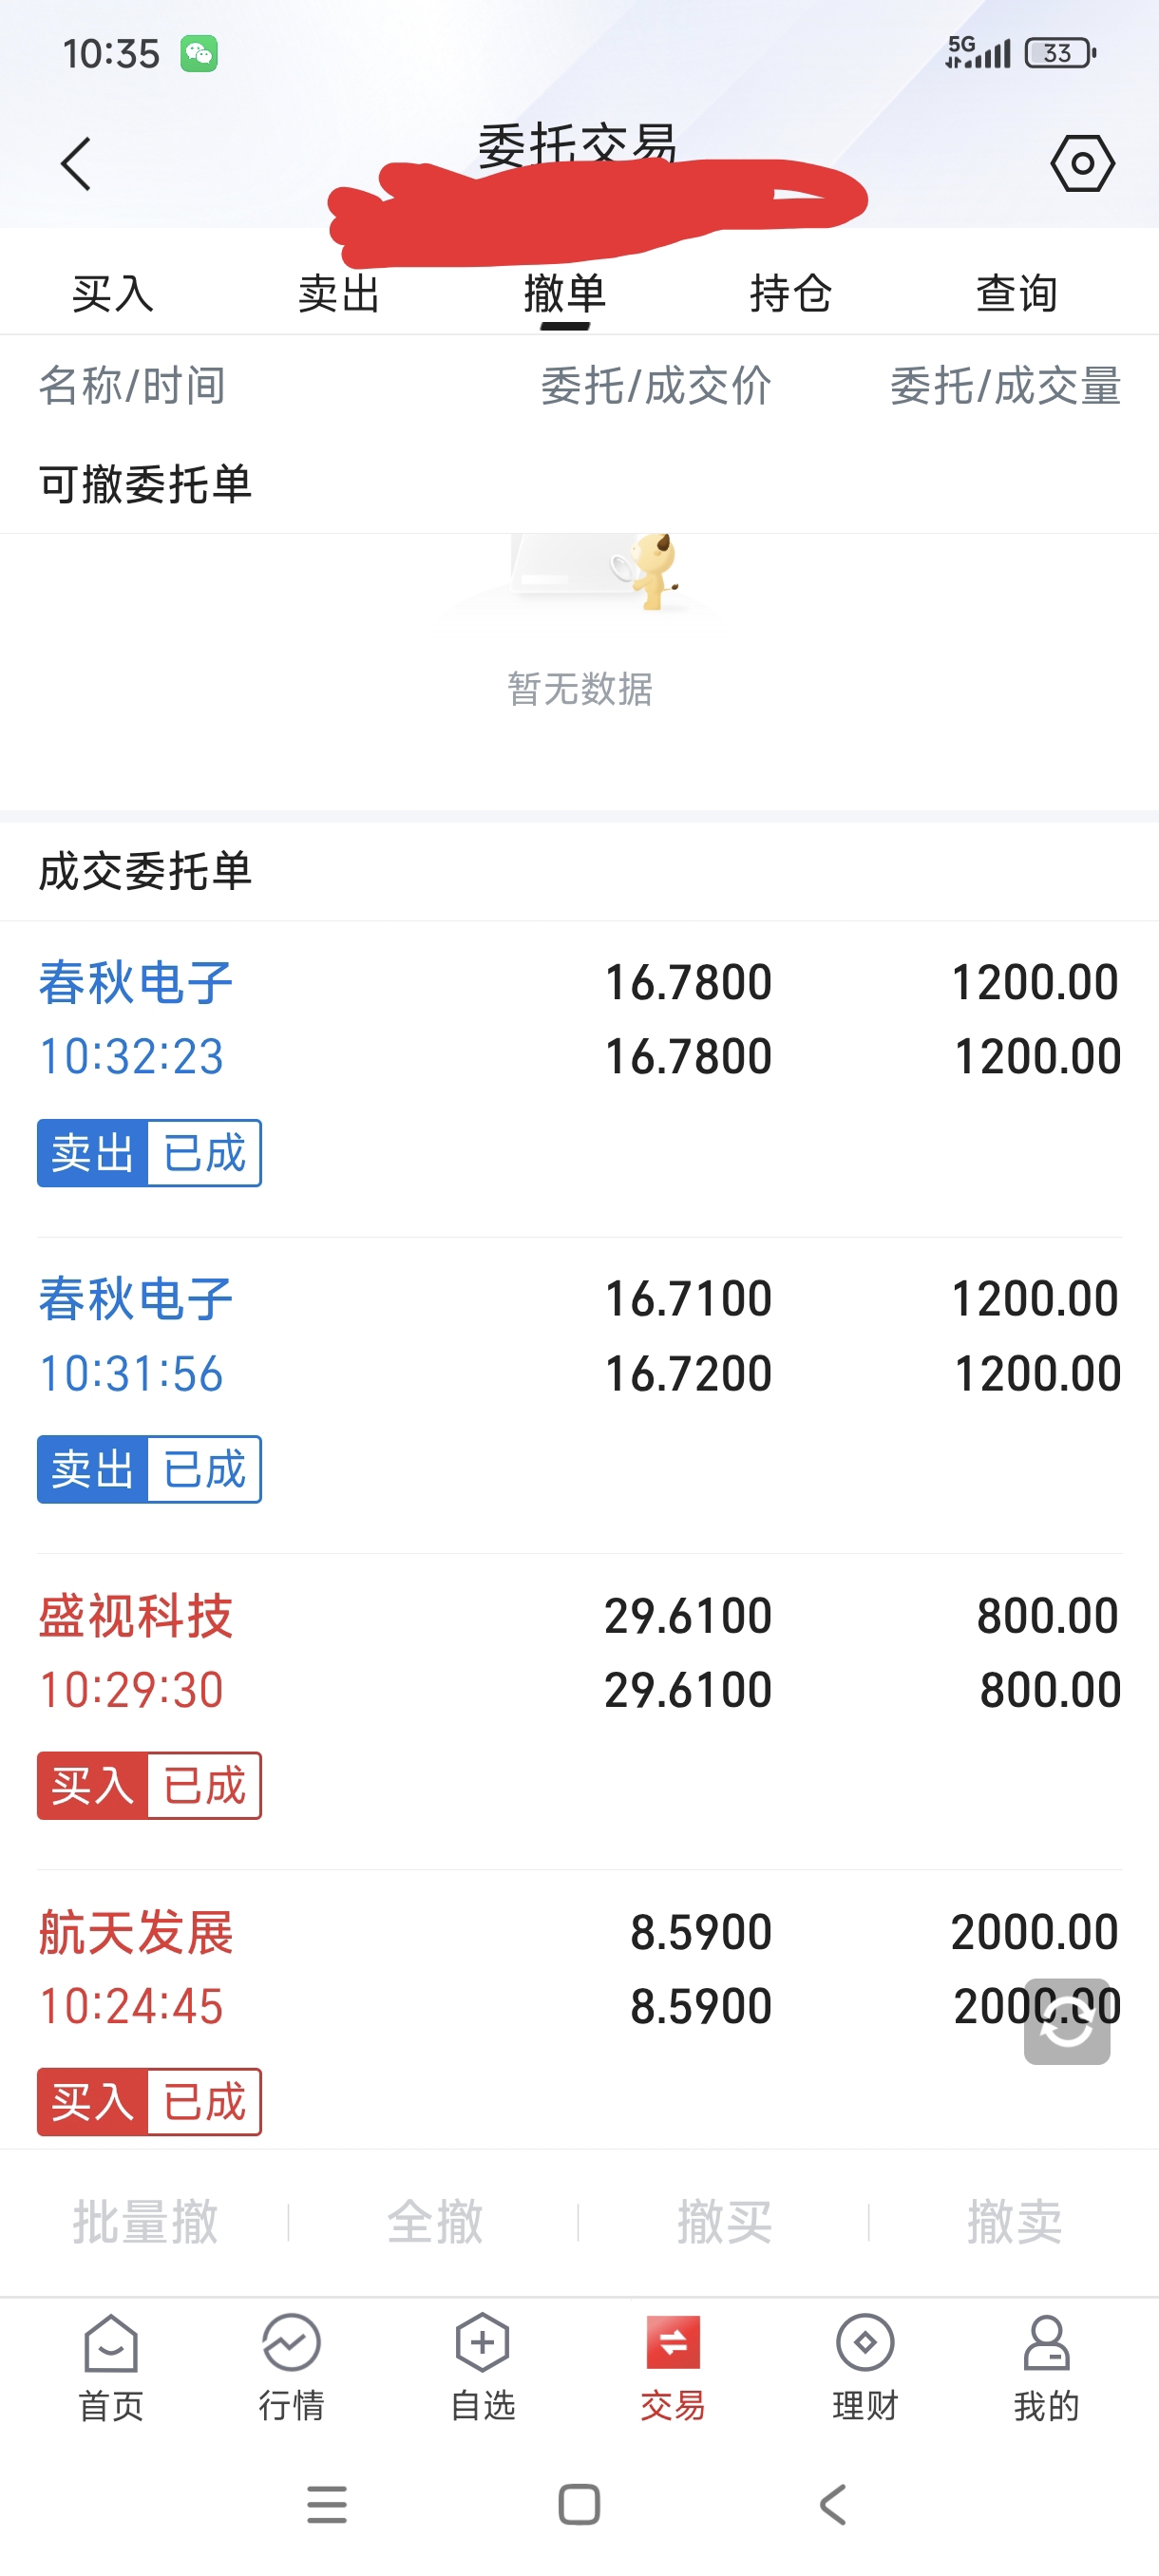Tap the floating refresh icon
The width and height of the screenshot is (1159, 2576).
(x=1066, y=2021)
